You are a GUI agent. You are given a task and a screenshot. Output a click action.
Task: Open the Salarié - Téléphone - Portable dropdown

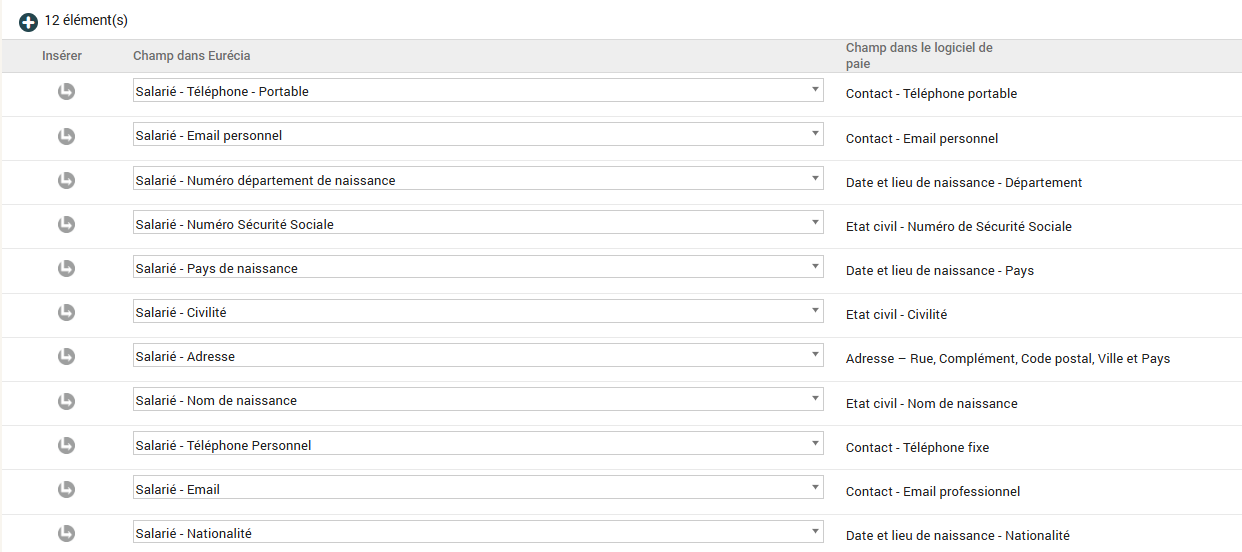click(x=478, y=91)
